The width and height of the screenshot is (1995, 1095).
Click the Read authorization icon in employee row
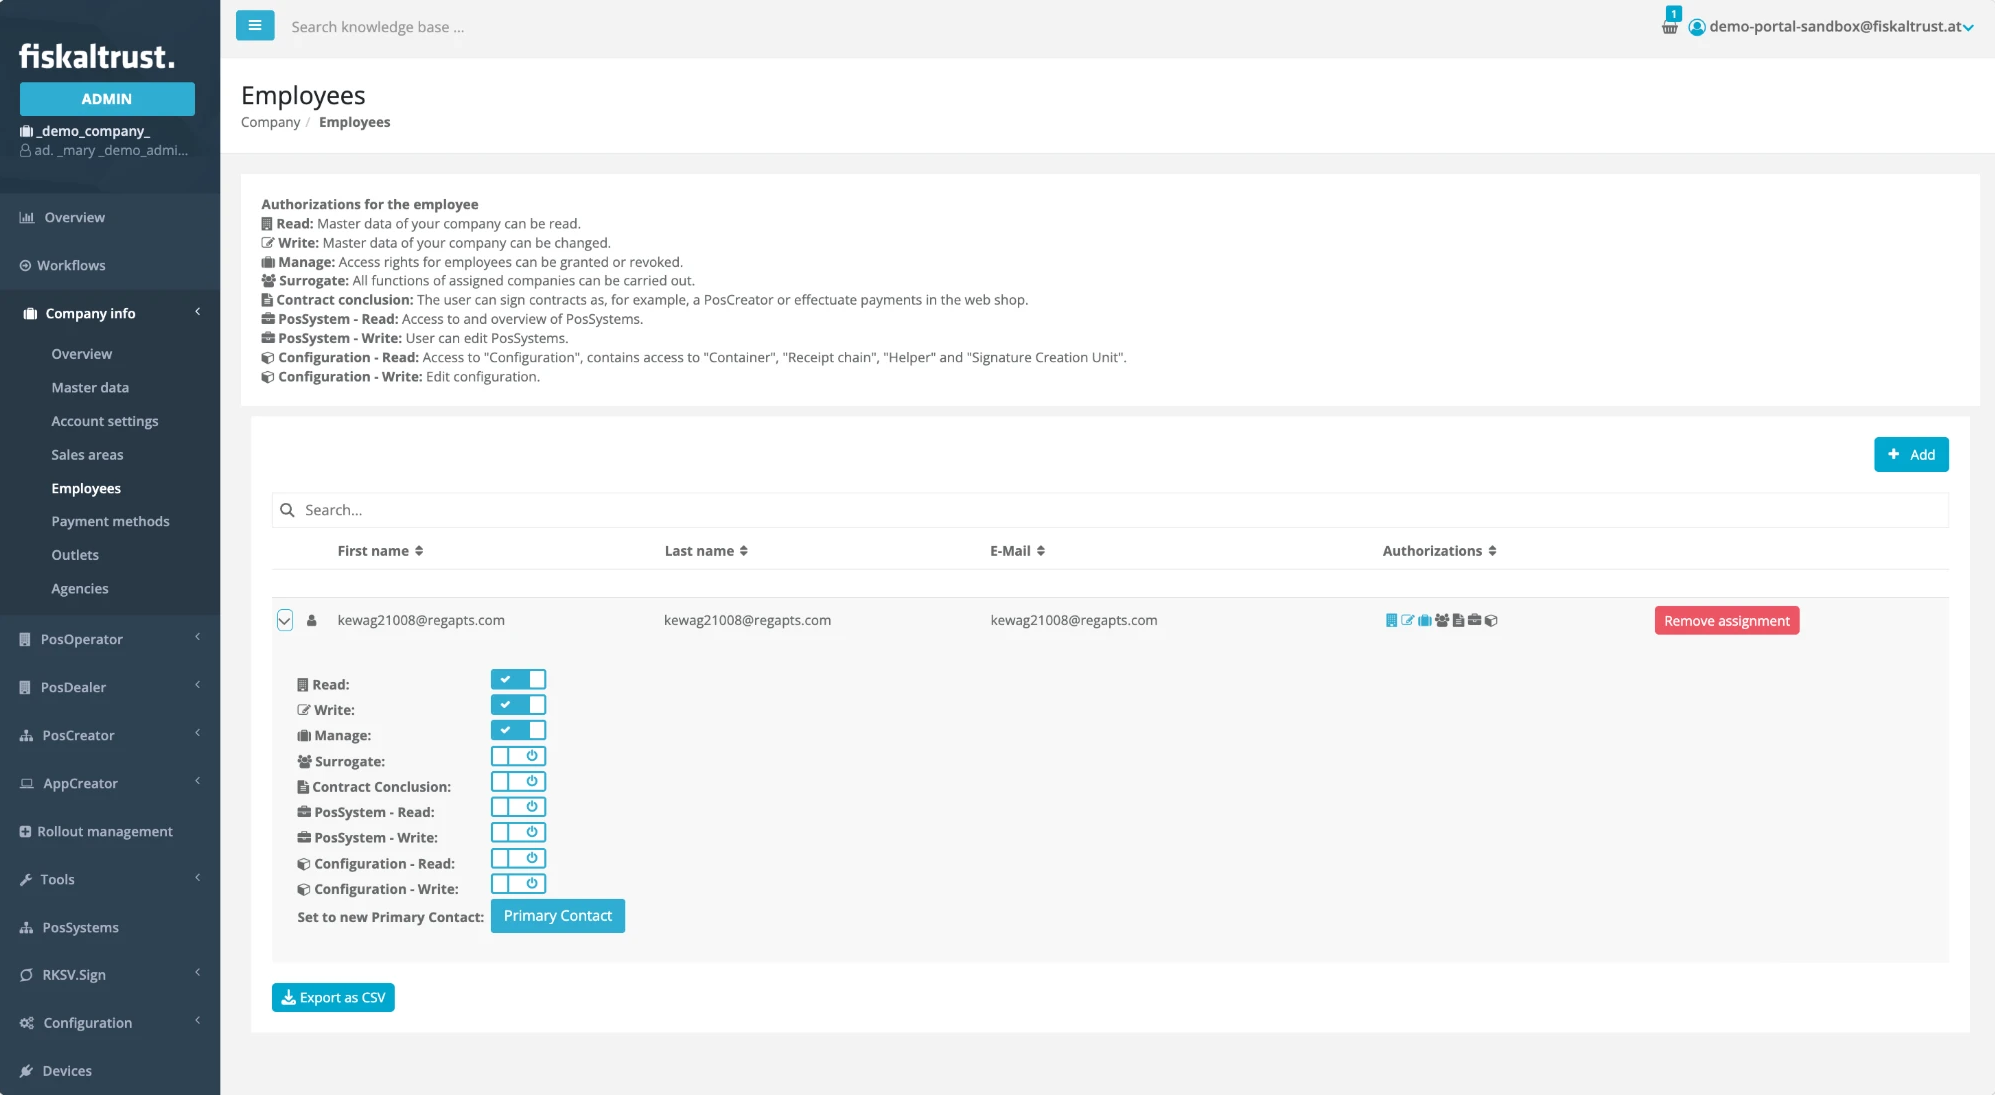click(x=1391, y=621)
